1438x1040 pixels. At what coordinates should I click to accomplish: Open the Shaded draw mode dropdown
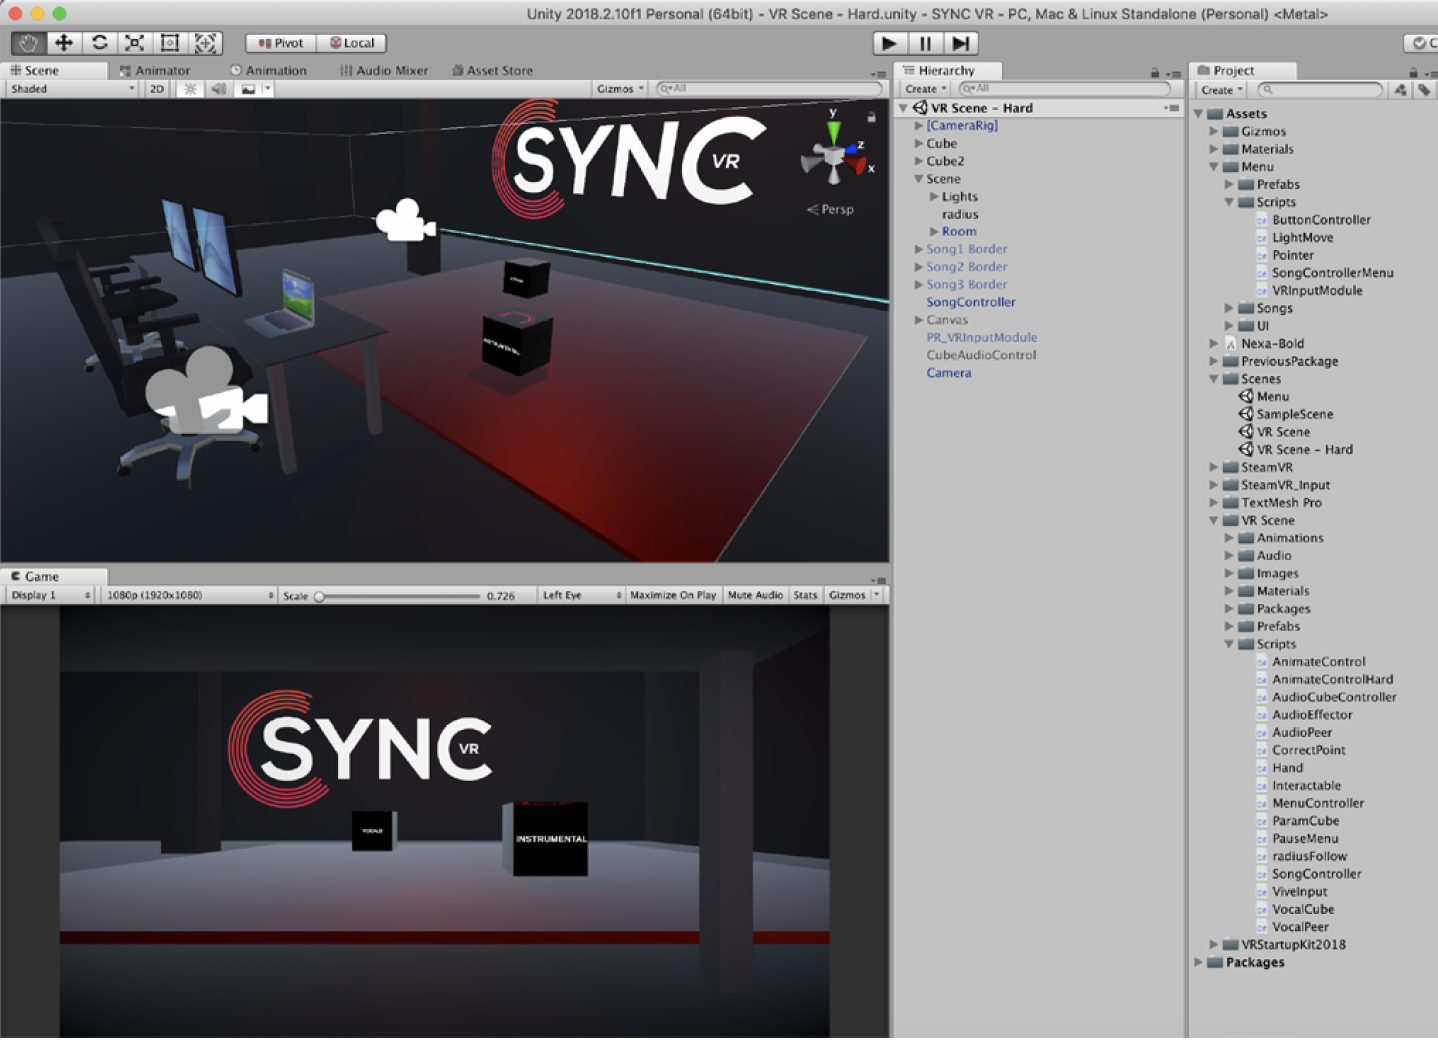72,89
